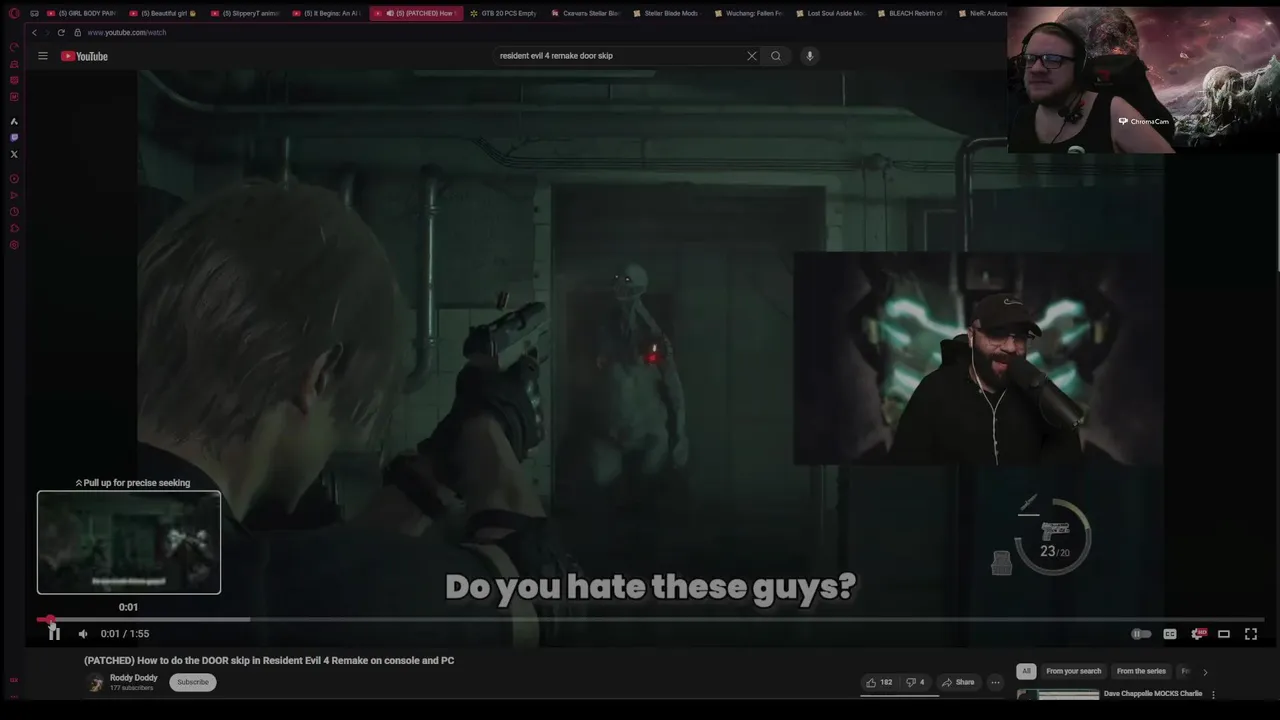The width and height of the screenshot is (1280, 720).
Task: Select the (PATCHED) How to tab
Action: (416, 13)
